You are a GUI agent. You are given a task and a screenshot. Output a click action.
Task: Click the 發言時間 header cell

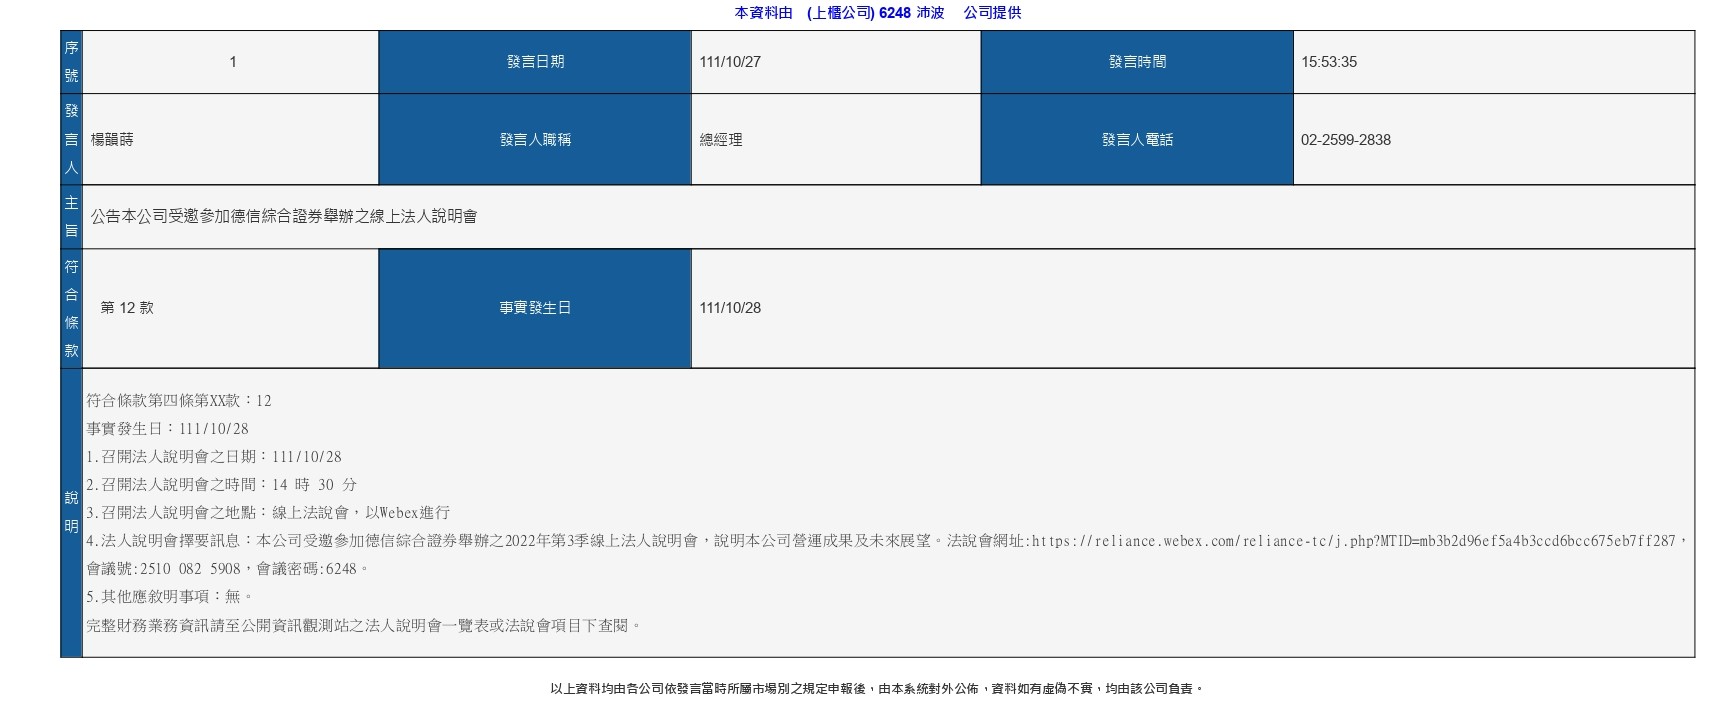click(x=1137, y=62)
